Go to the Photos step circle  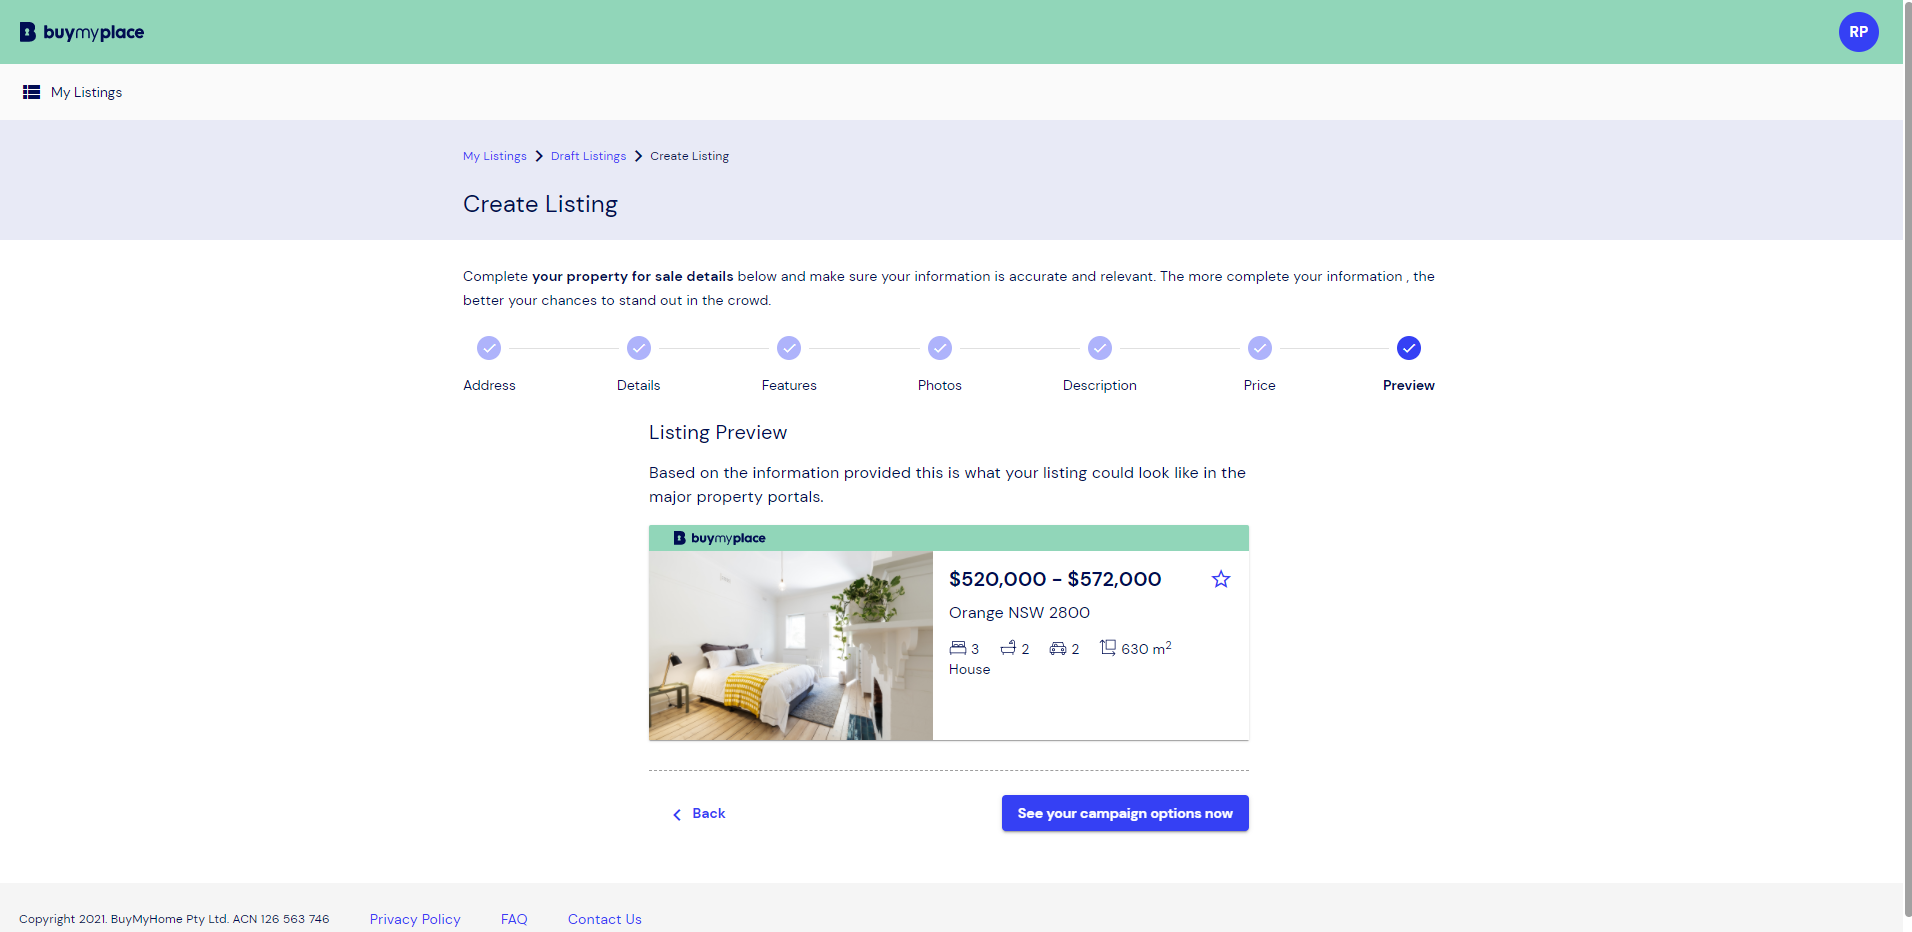click(x=940, y=348)
